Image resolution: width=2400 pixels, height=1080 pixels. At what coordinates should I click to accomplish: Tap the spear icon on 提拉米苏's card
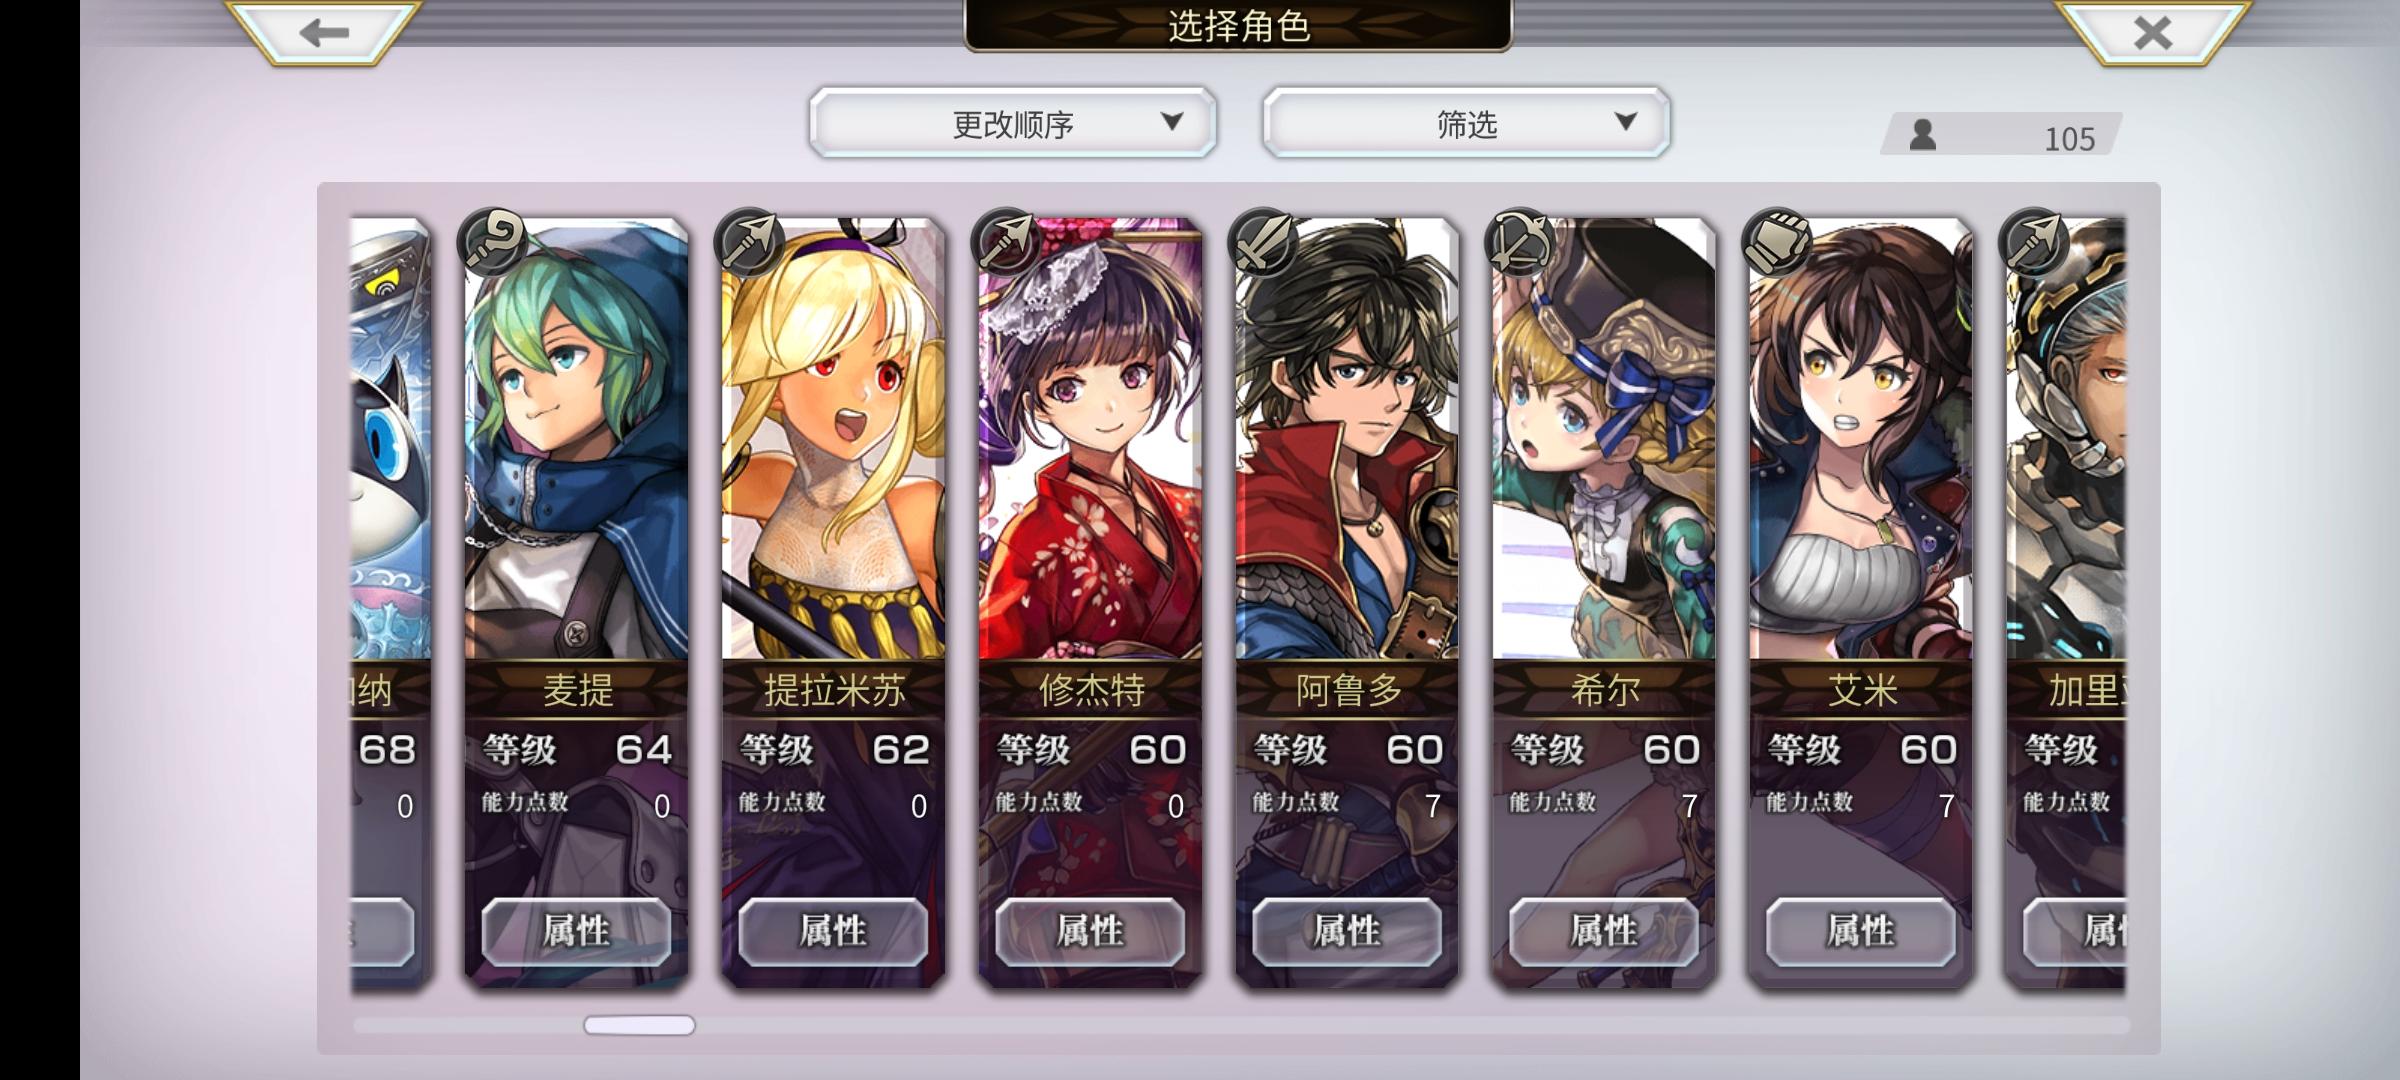(749, 242)
